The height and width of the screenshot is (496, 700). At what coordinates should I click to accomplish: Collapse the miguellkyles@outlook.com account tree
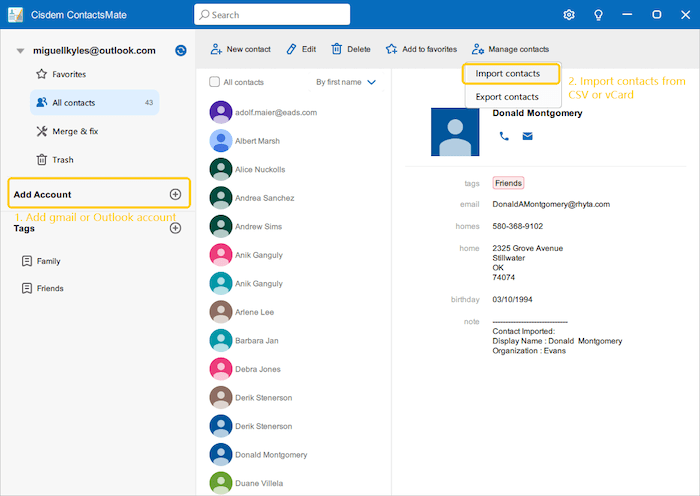(x=20, y=51)
